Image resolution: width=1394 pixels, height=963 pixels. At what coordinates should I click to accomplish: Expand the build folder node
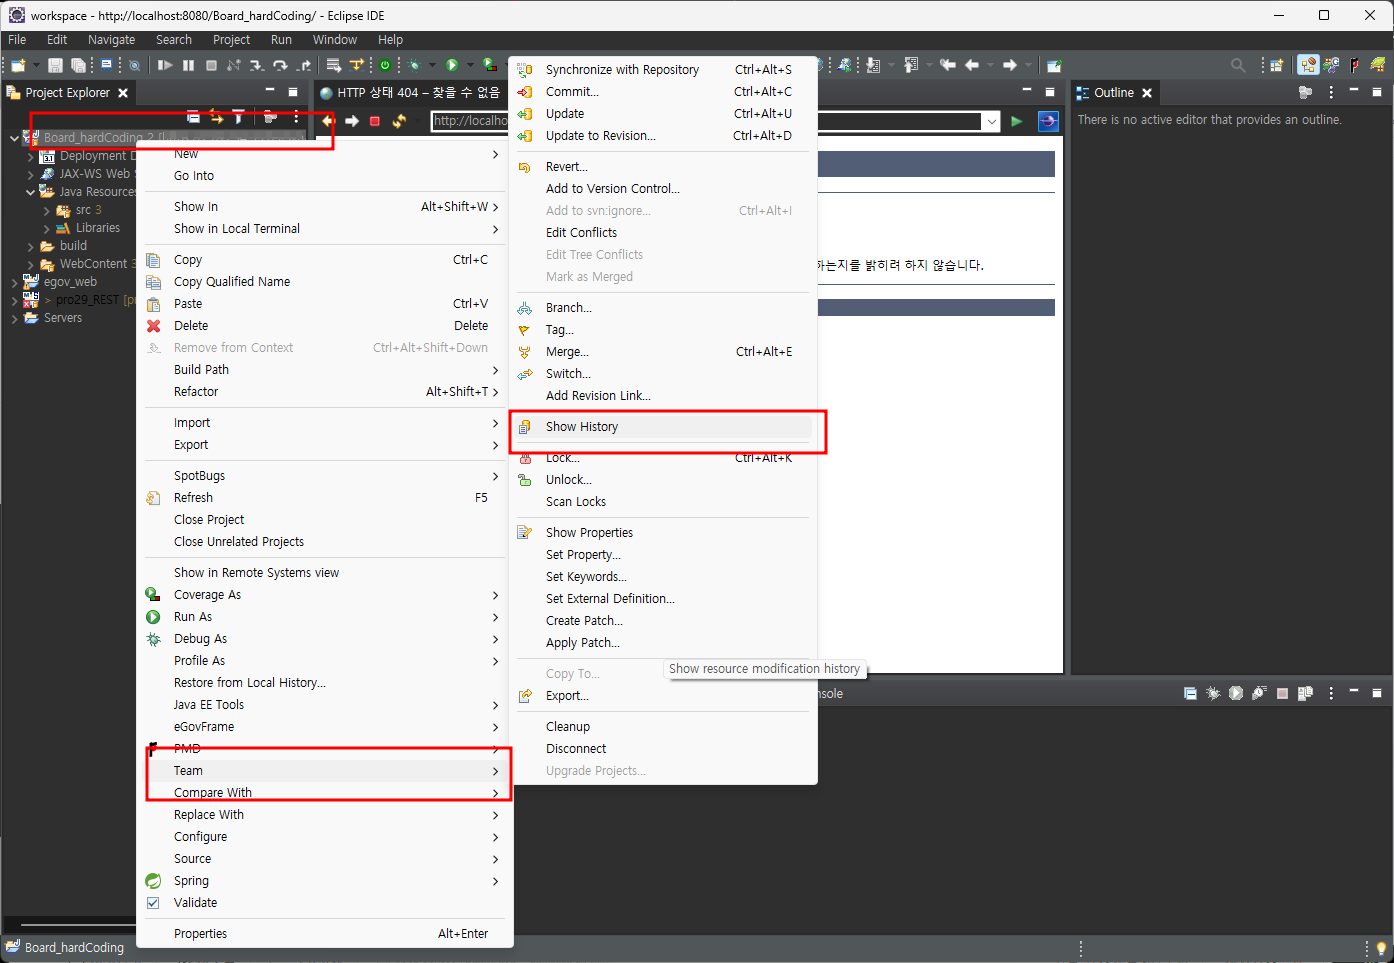click(31, 246)
